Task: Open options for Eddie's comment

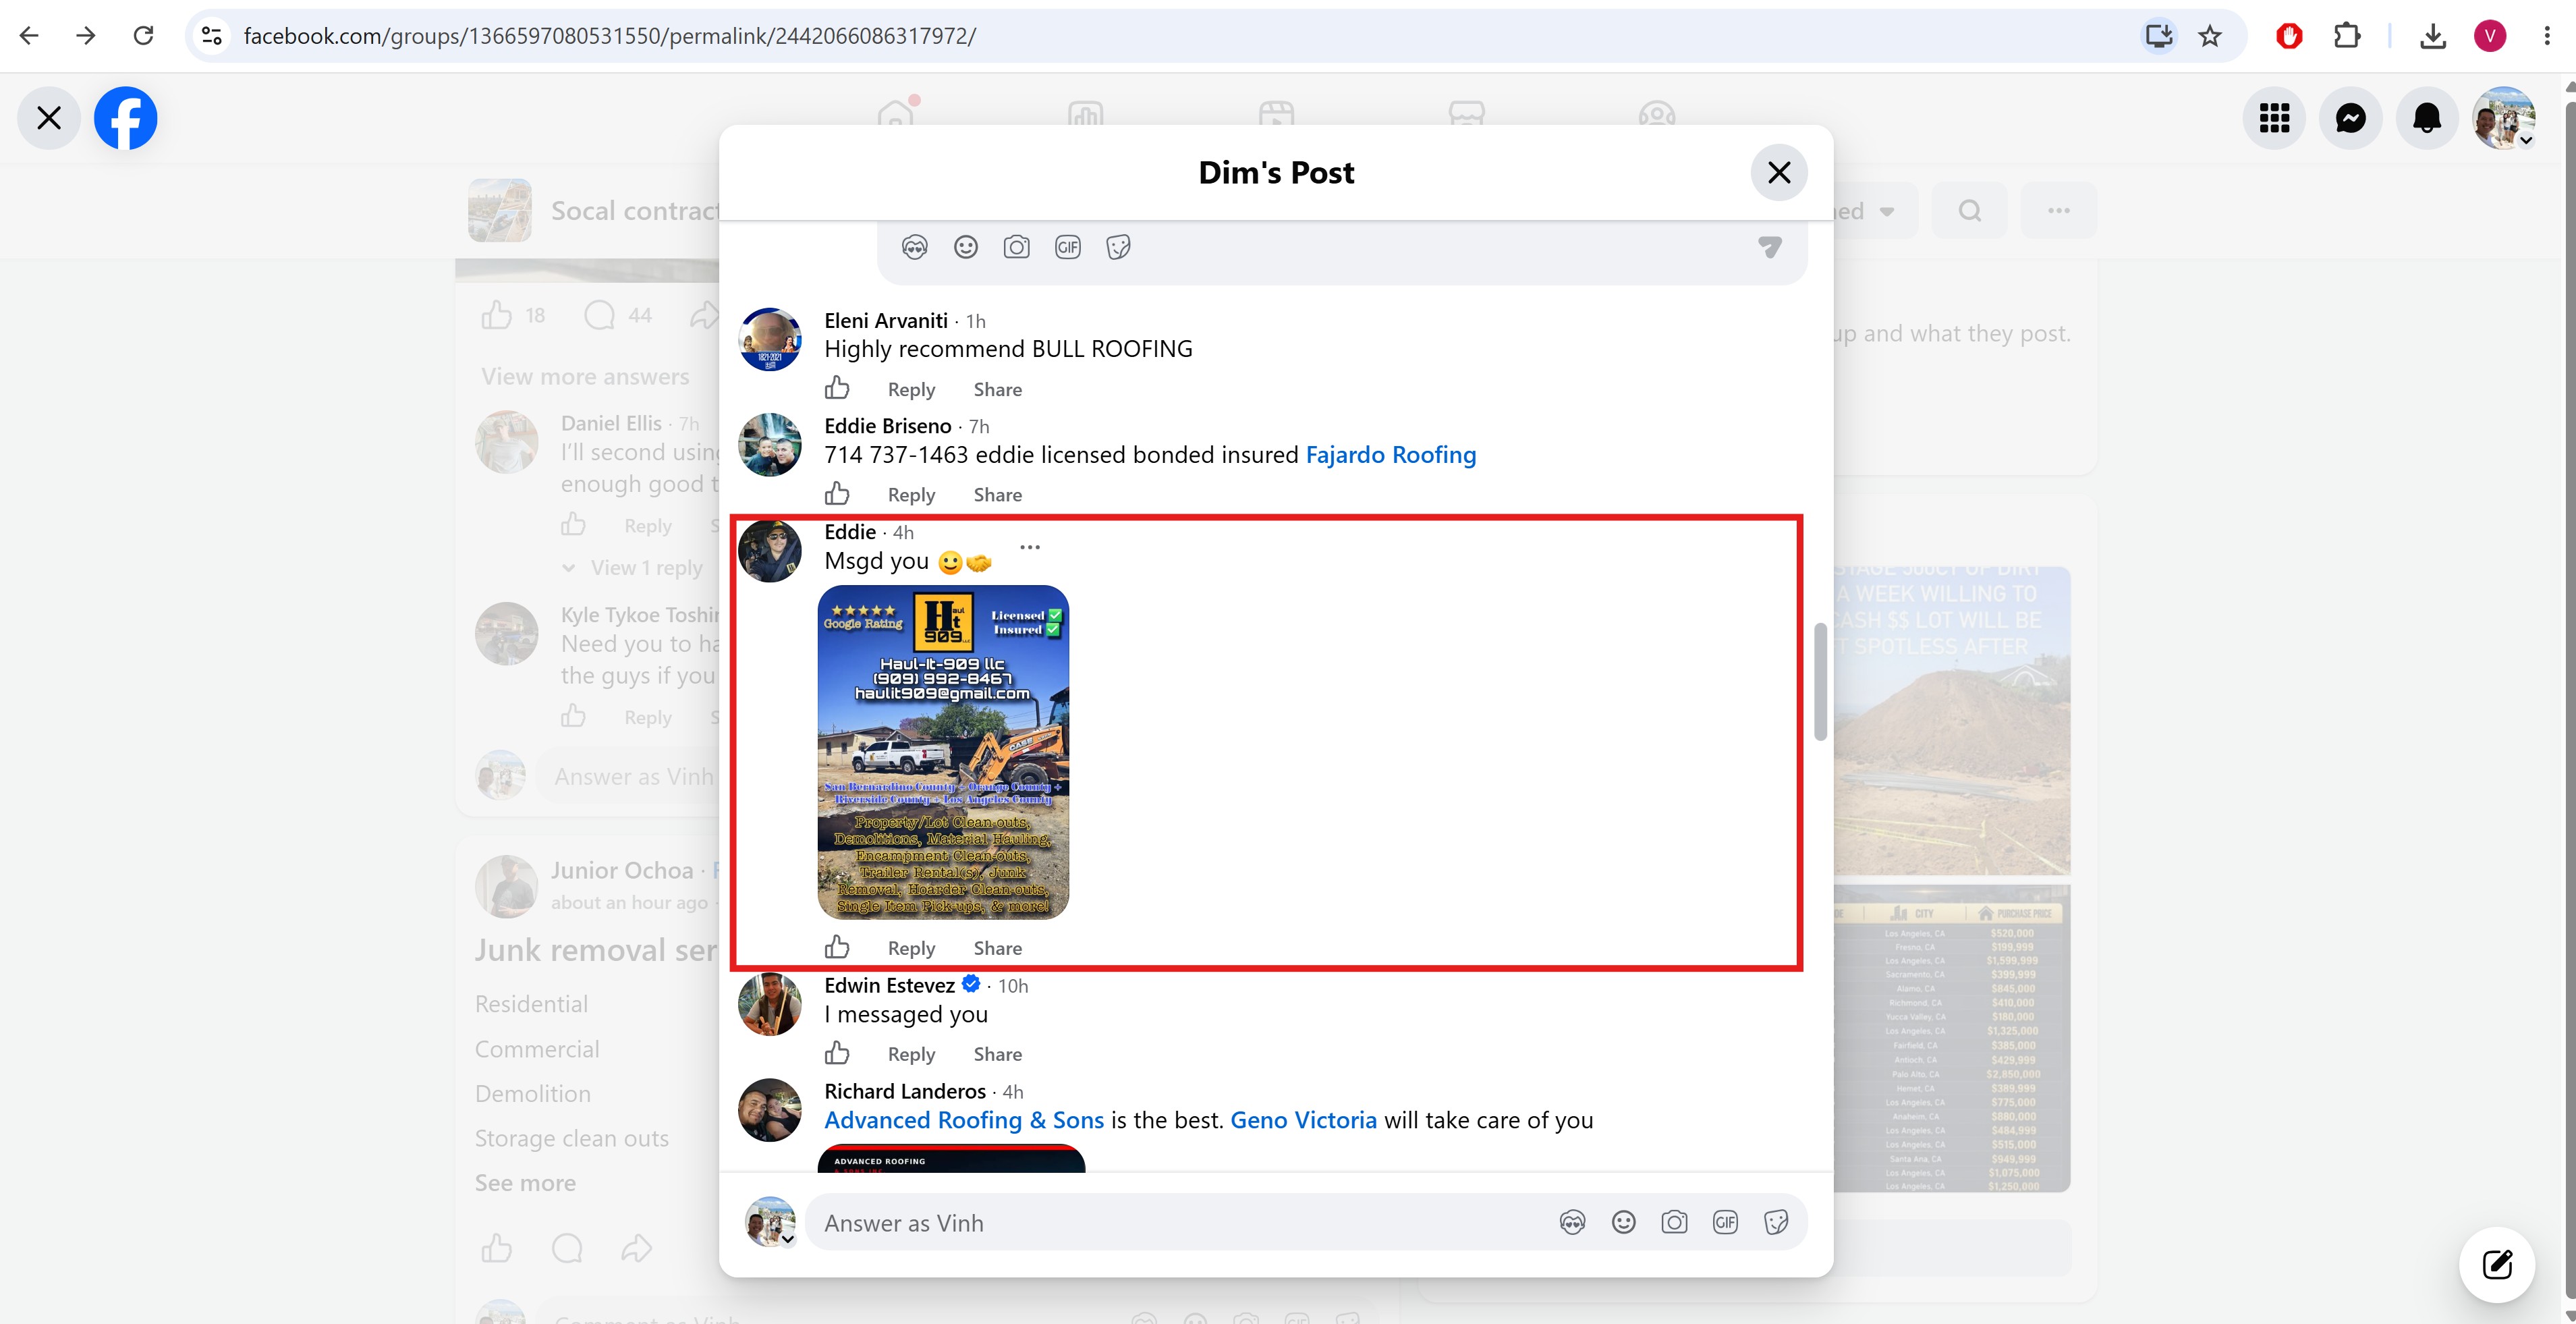Action: (1030, 547)
